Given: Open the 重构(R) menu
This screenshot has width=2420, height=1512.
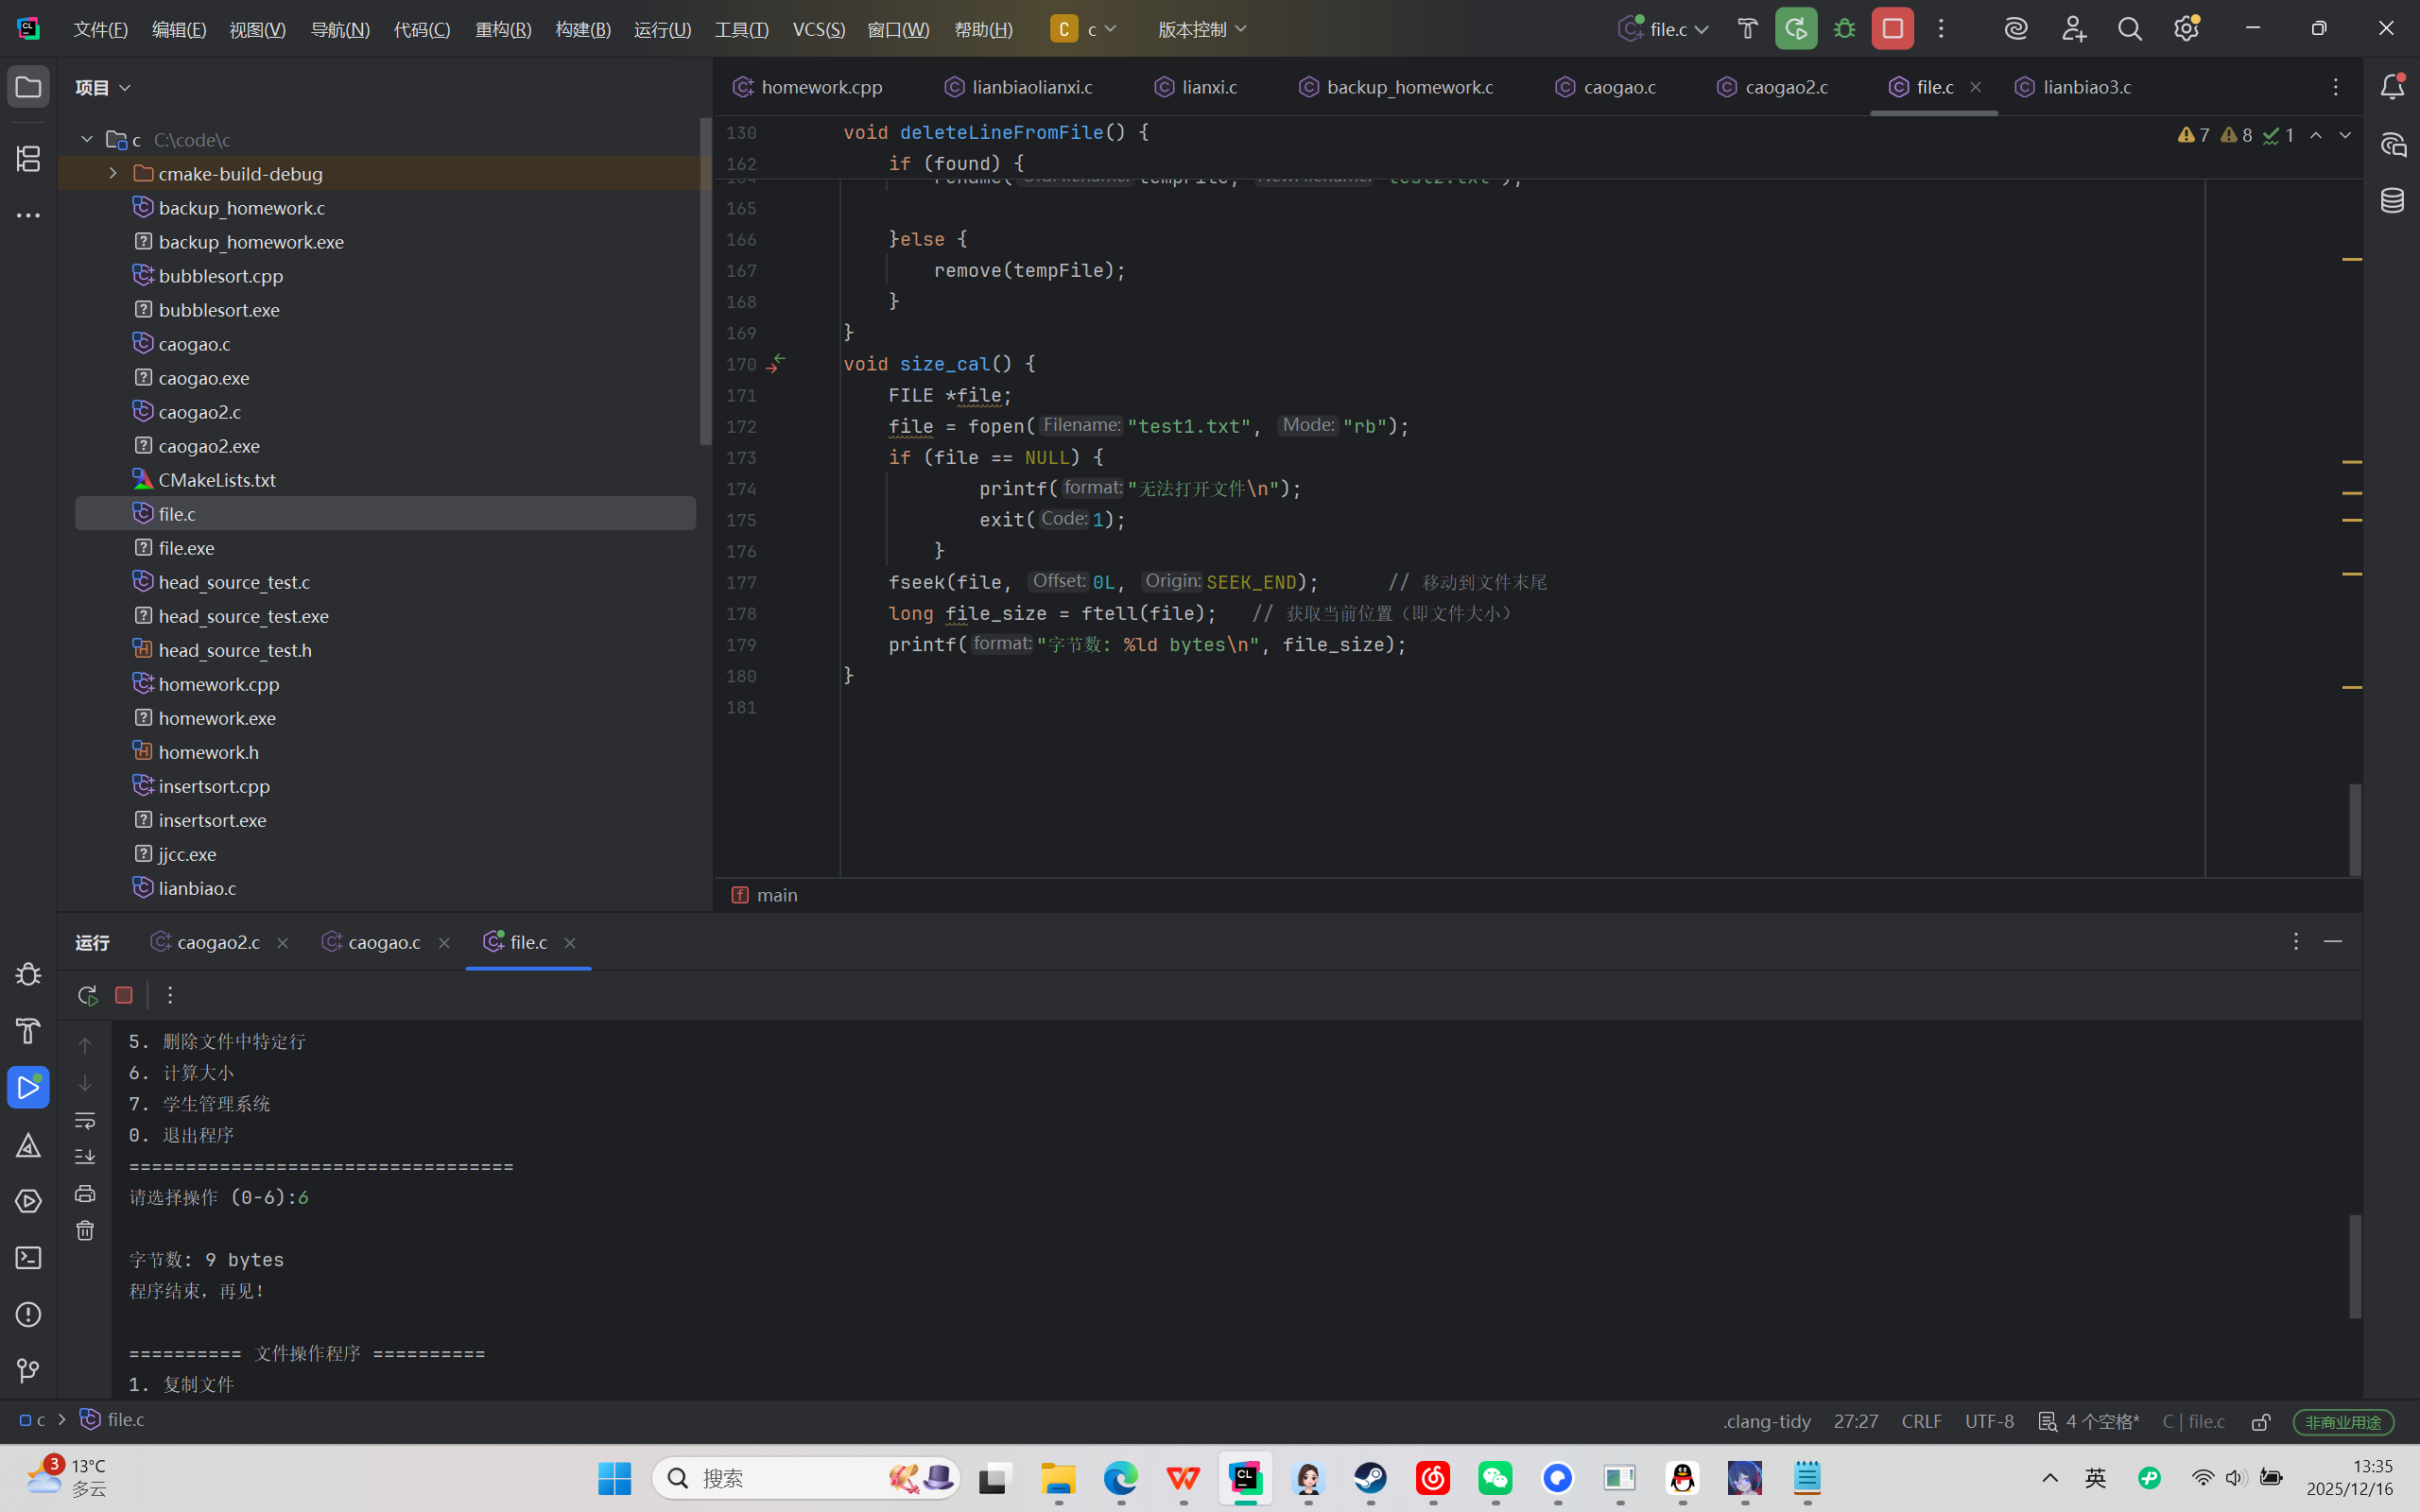Looking at the screenshot, I should [503, 29].
